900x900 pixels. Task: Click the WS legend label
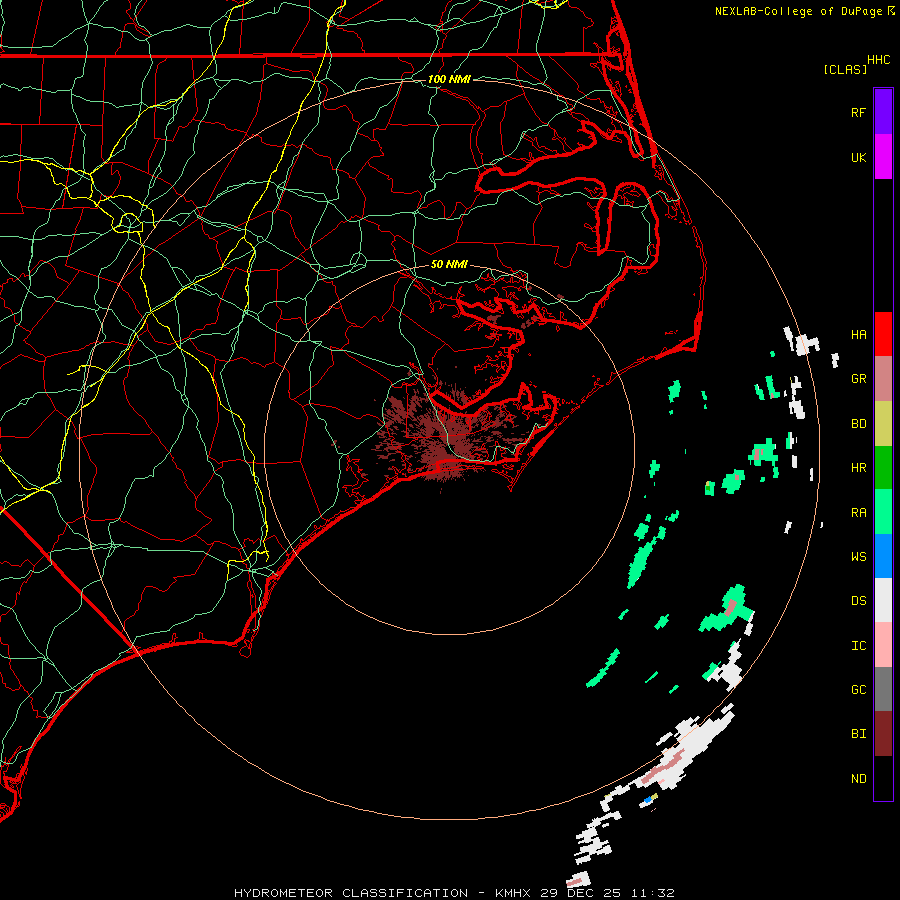click(858, 556)
